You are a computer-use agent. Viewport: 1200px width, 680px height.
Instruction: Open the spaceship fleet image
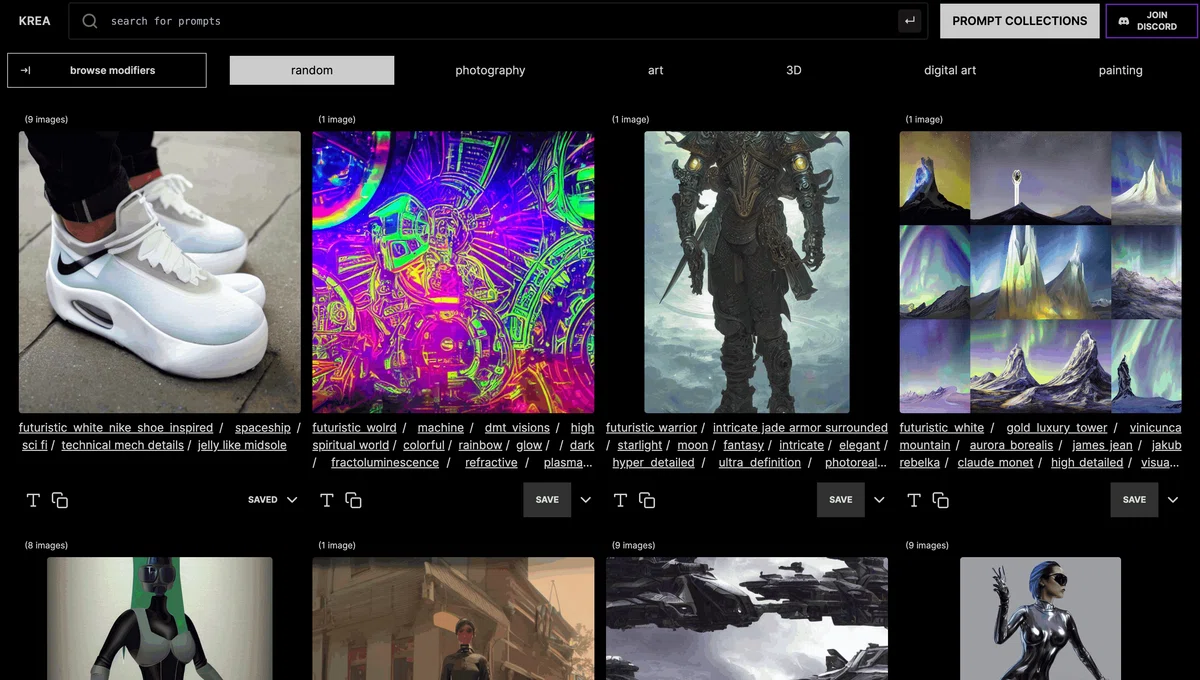pos(747,618)
